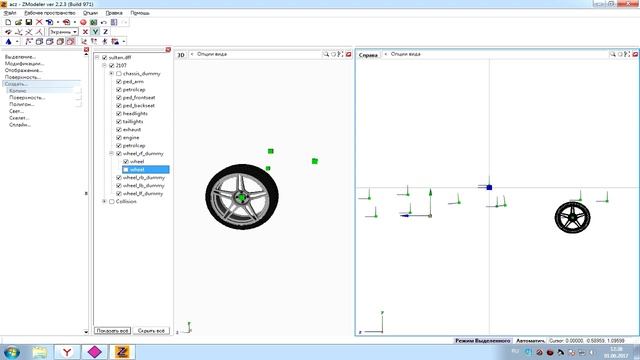Uncheck the 2107 checkbox
Image resolution: width=640 pixels, height=360 pixels.
pyautogui.click(x=111, y=65)
